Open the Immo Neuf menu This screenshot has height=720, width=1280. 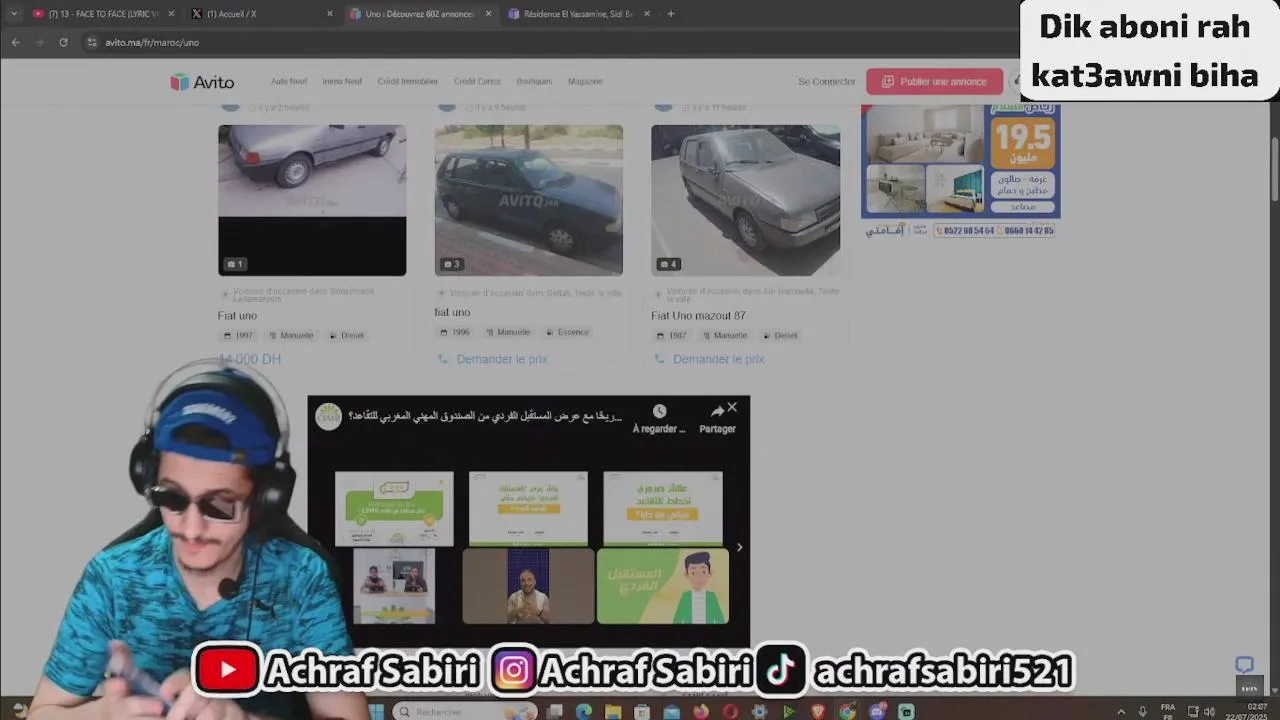(341, 82)
